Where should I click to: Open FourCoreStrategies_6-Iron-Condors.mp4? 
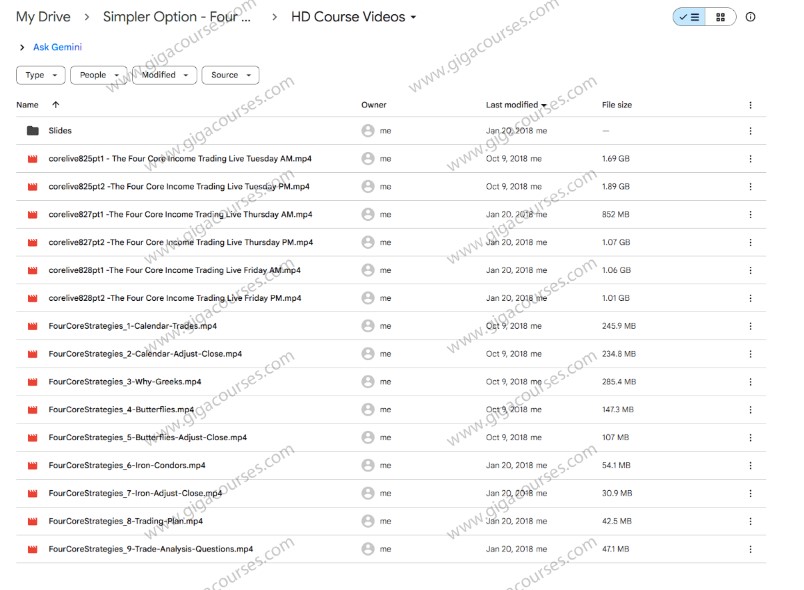[x=128, y=465]
